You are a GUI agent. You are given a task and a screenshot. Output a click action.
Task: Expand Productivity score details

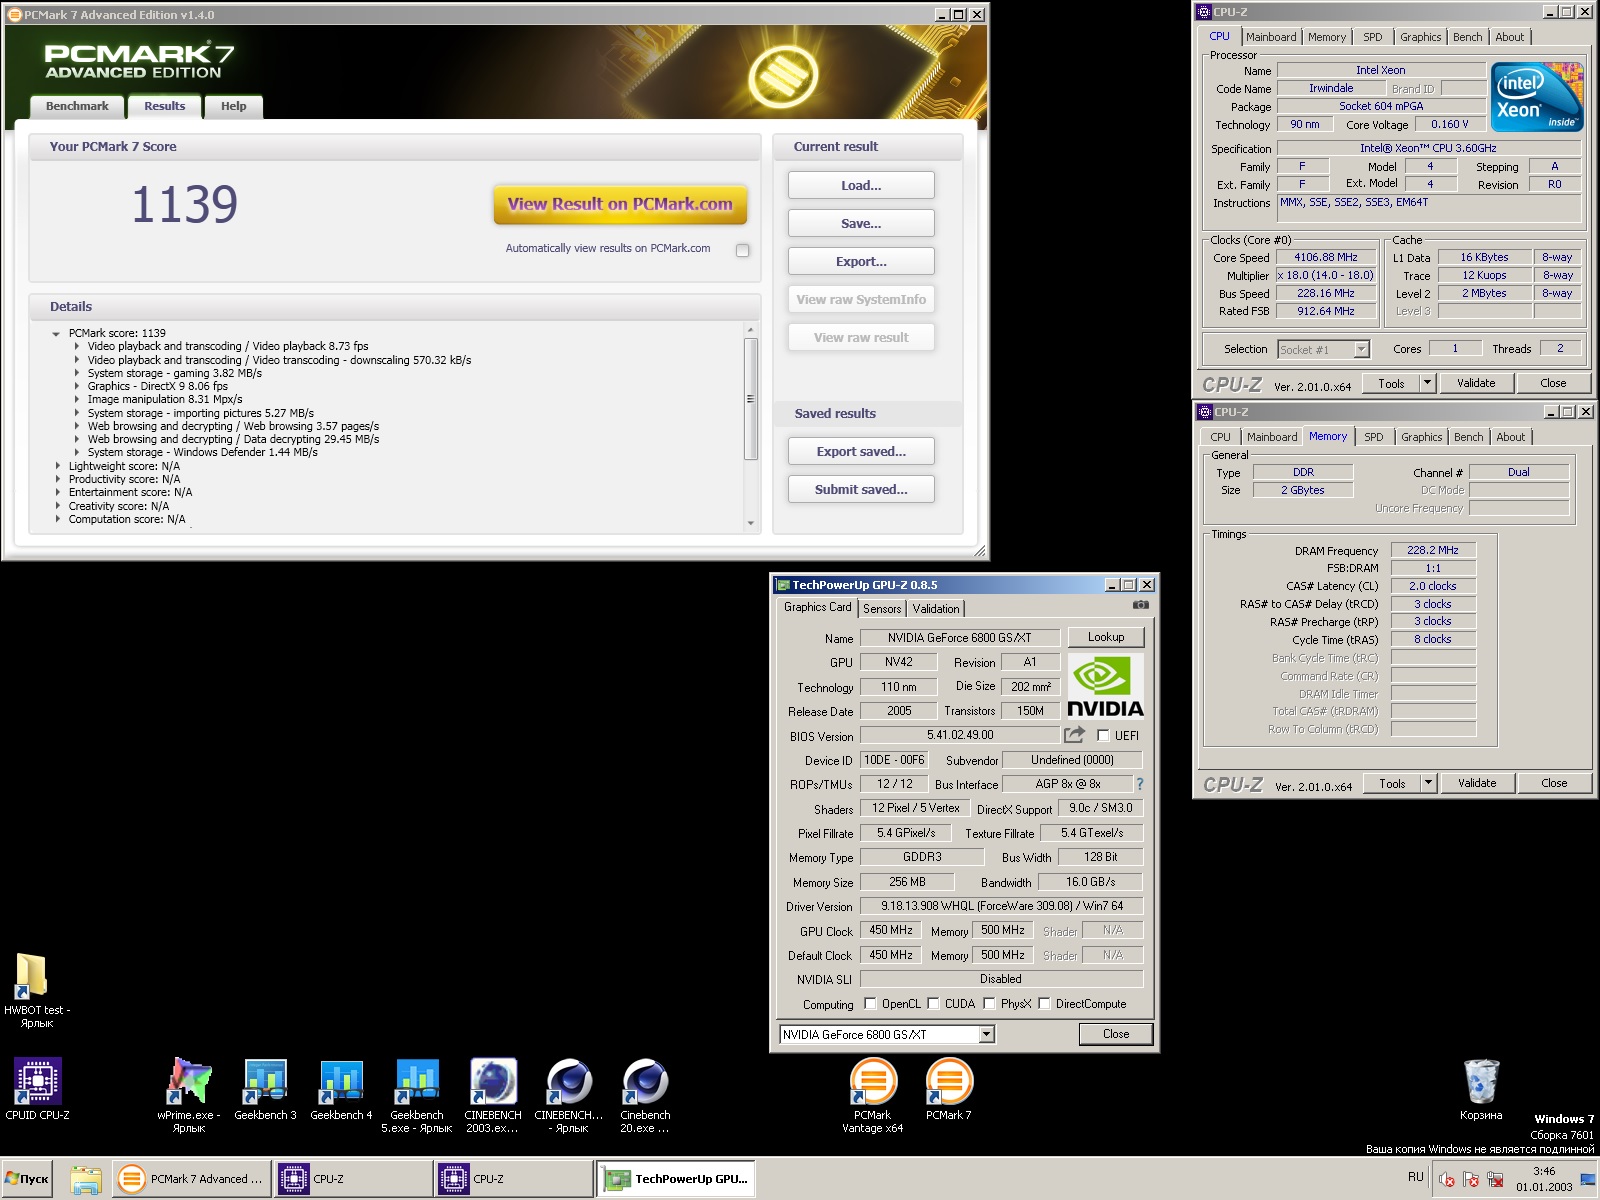[x=57, y=479]
